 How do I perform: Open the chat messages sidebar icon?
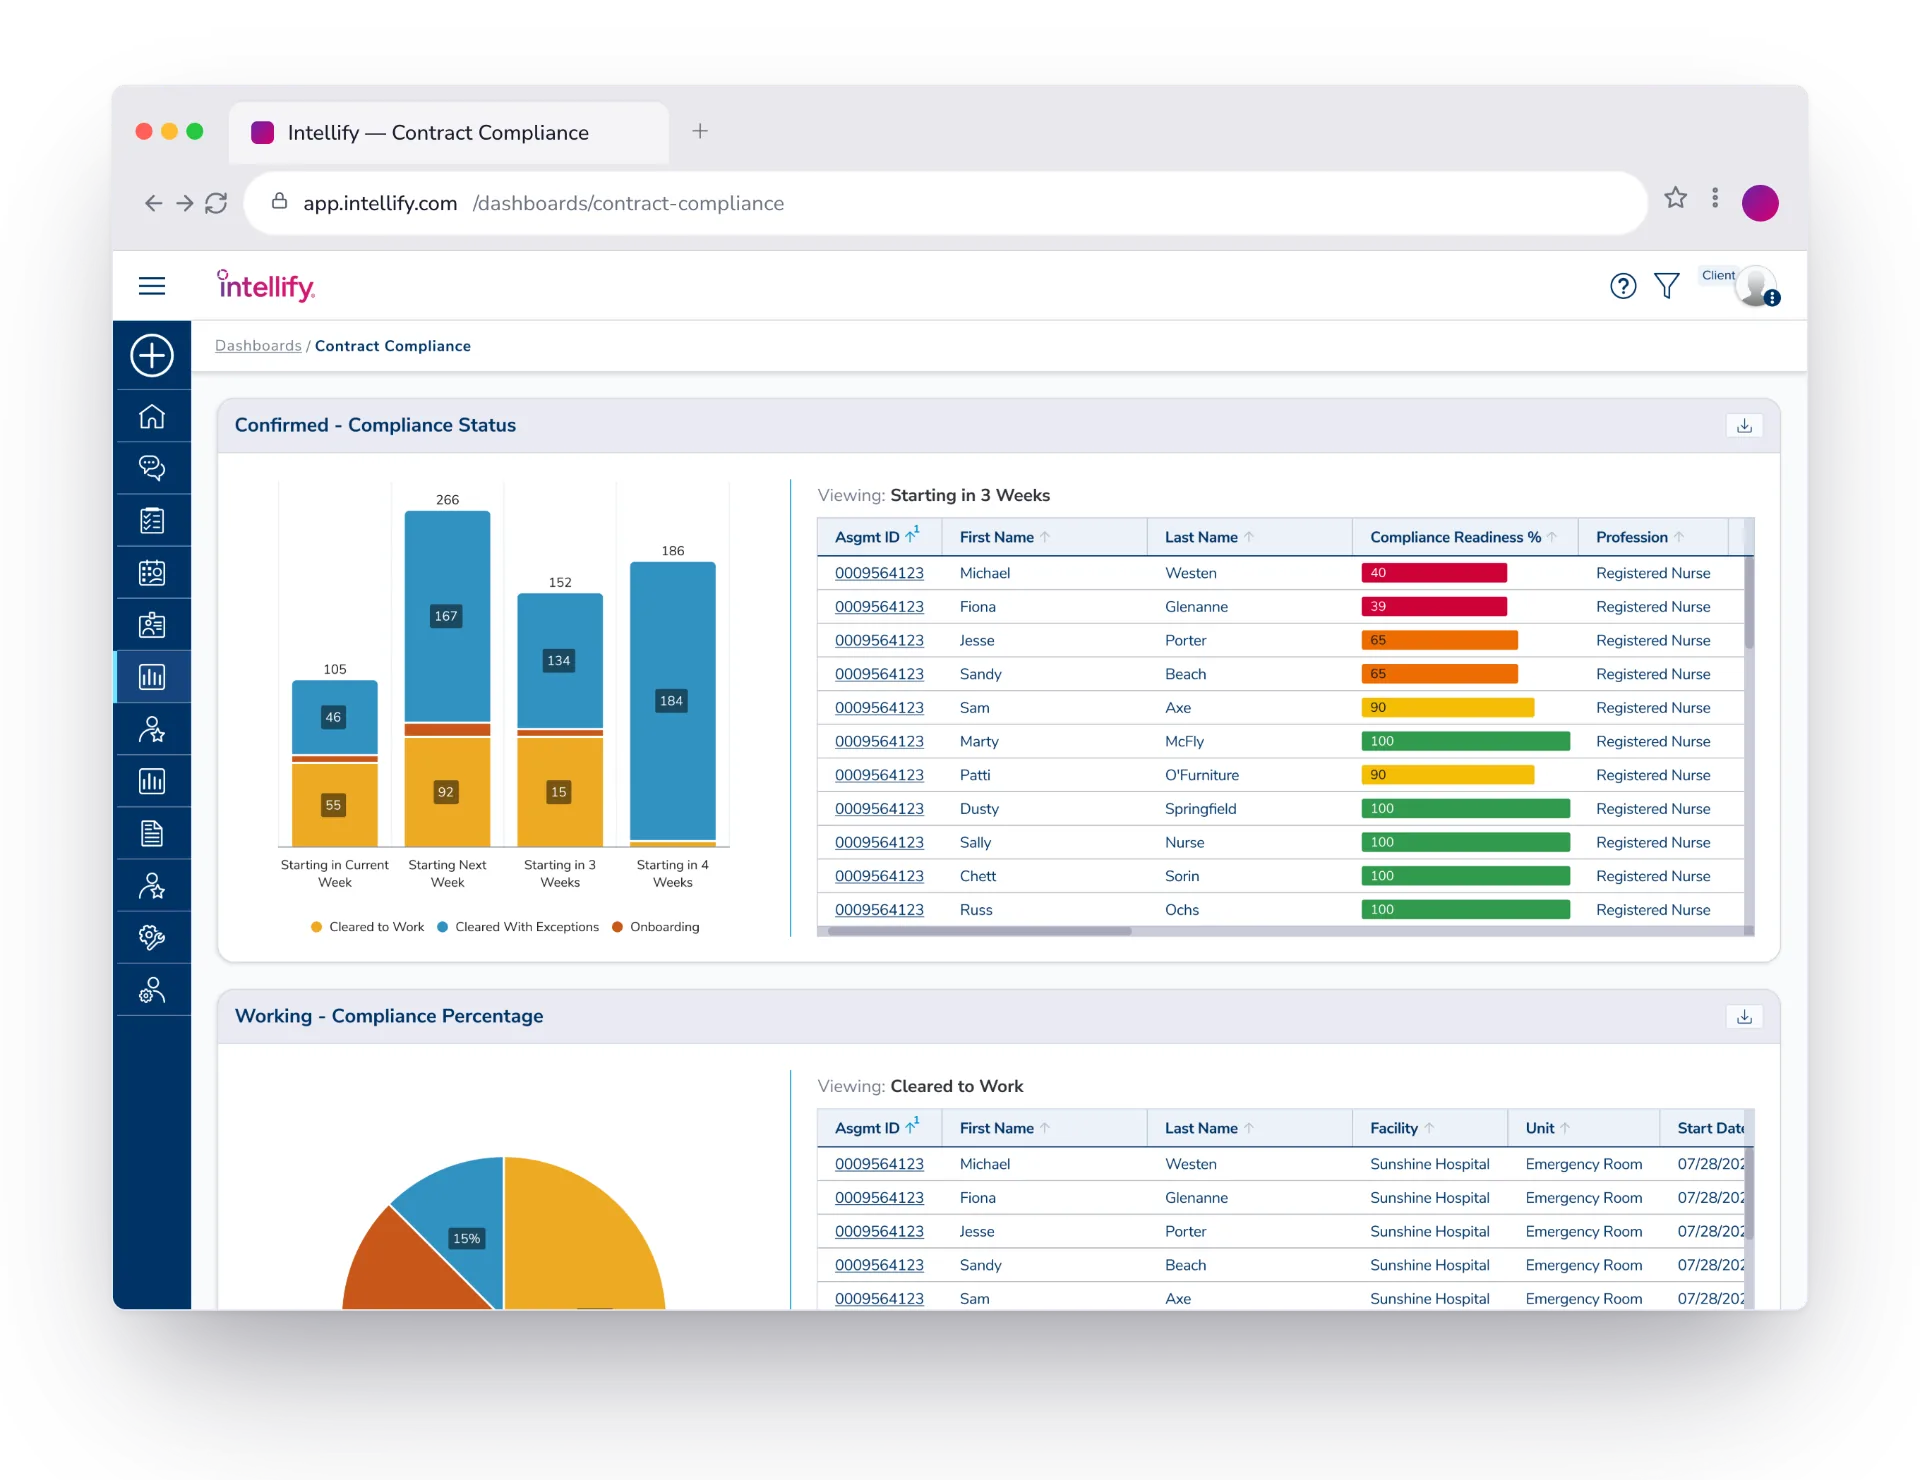pyautogui.click(x=152, y=468)
